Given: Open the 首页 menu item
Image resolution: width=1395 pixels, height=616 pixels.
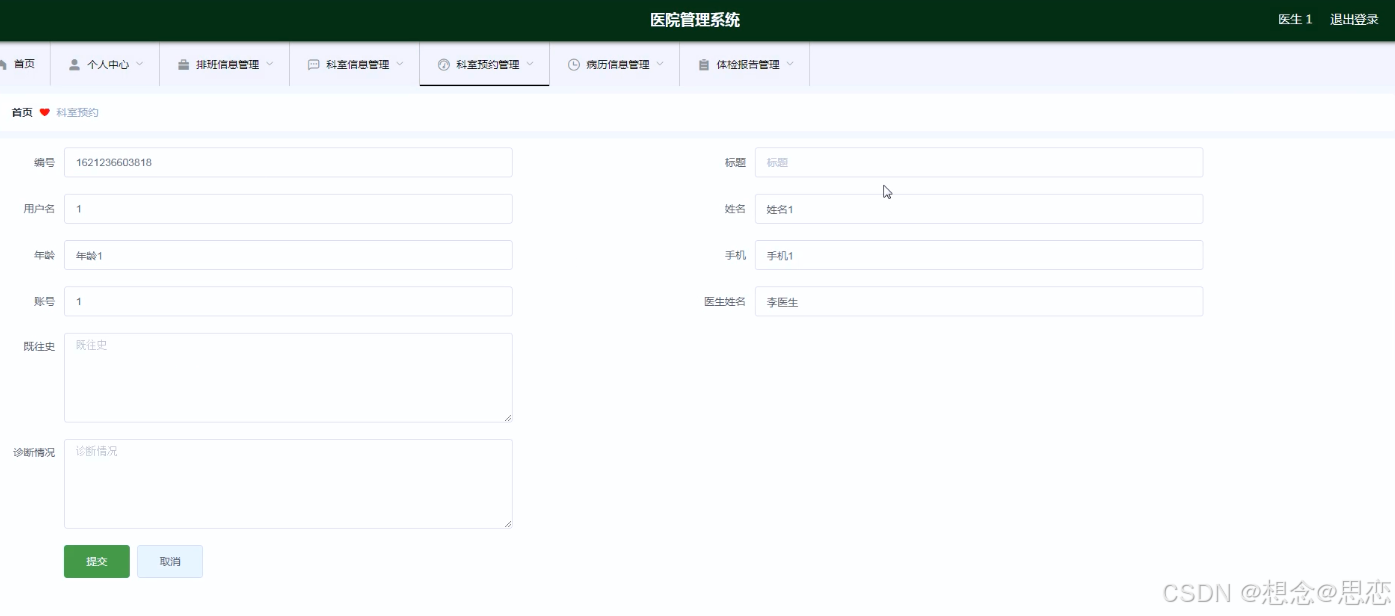Looking at the screenshot, I should [x=24, y=64].
